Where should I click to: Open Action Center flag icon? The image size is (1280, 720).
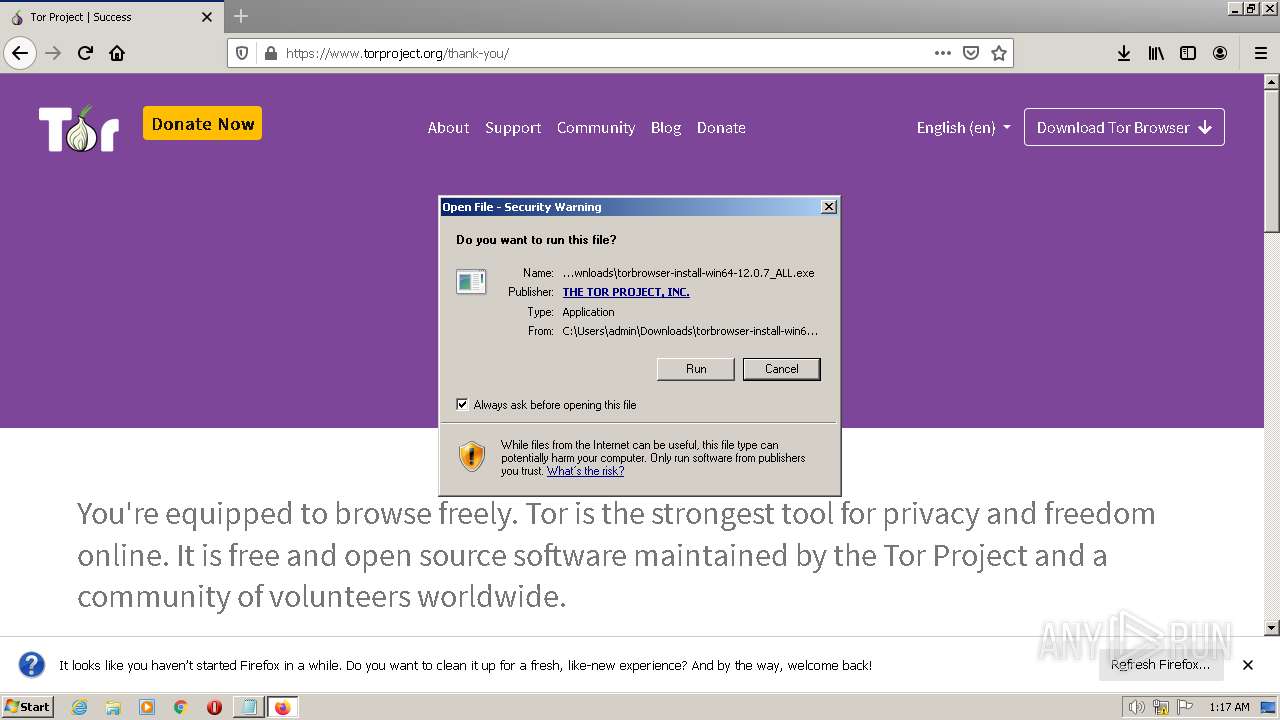point(1184,707)
